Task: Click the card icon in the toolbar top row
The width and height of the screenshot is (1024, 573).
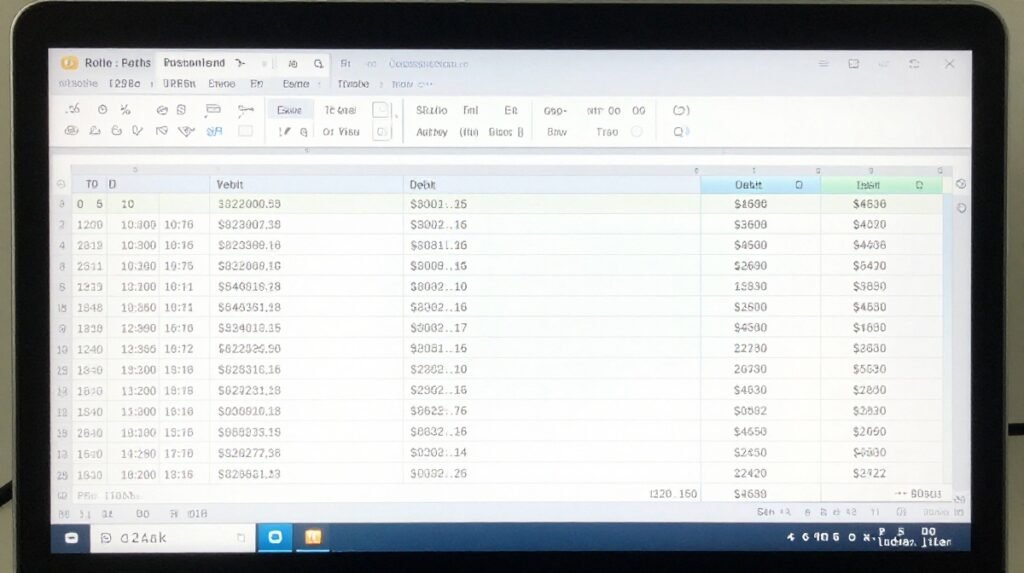Action: pyautogui.click(x=213, y=110)
